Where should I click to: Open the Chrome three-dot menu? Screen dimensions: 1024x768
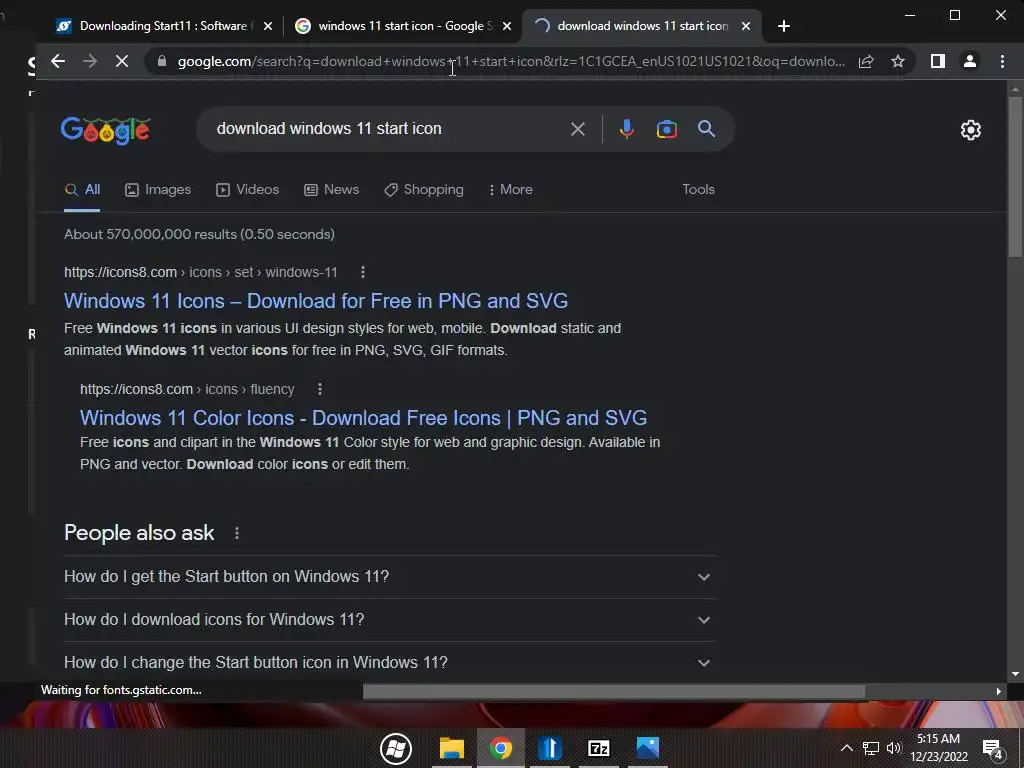pos(1002,61)
